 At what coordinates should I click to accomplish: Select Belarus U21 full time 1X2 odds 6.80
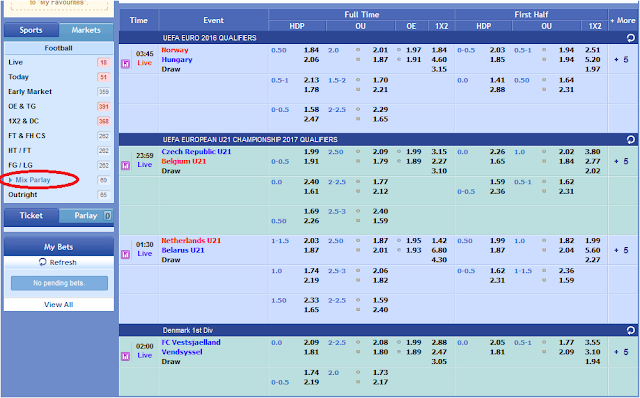(439, 250)
